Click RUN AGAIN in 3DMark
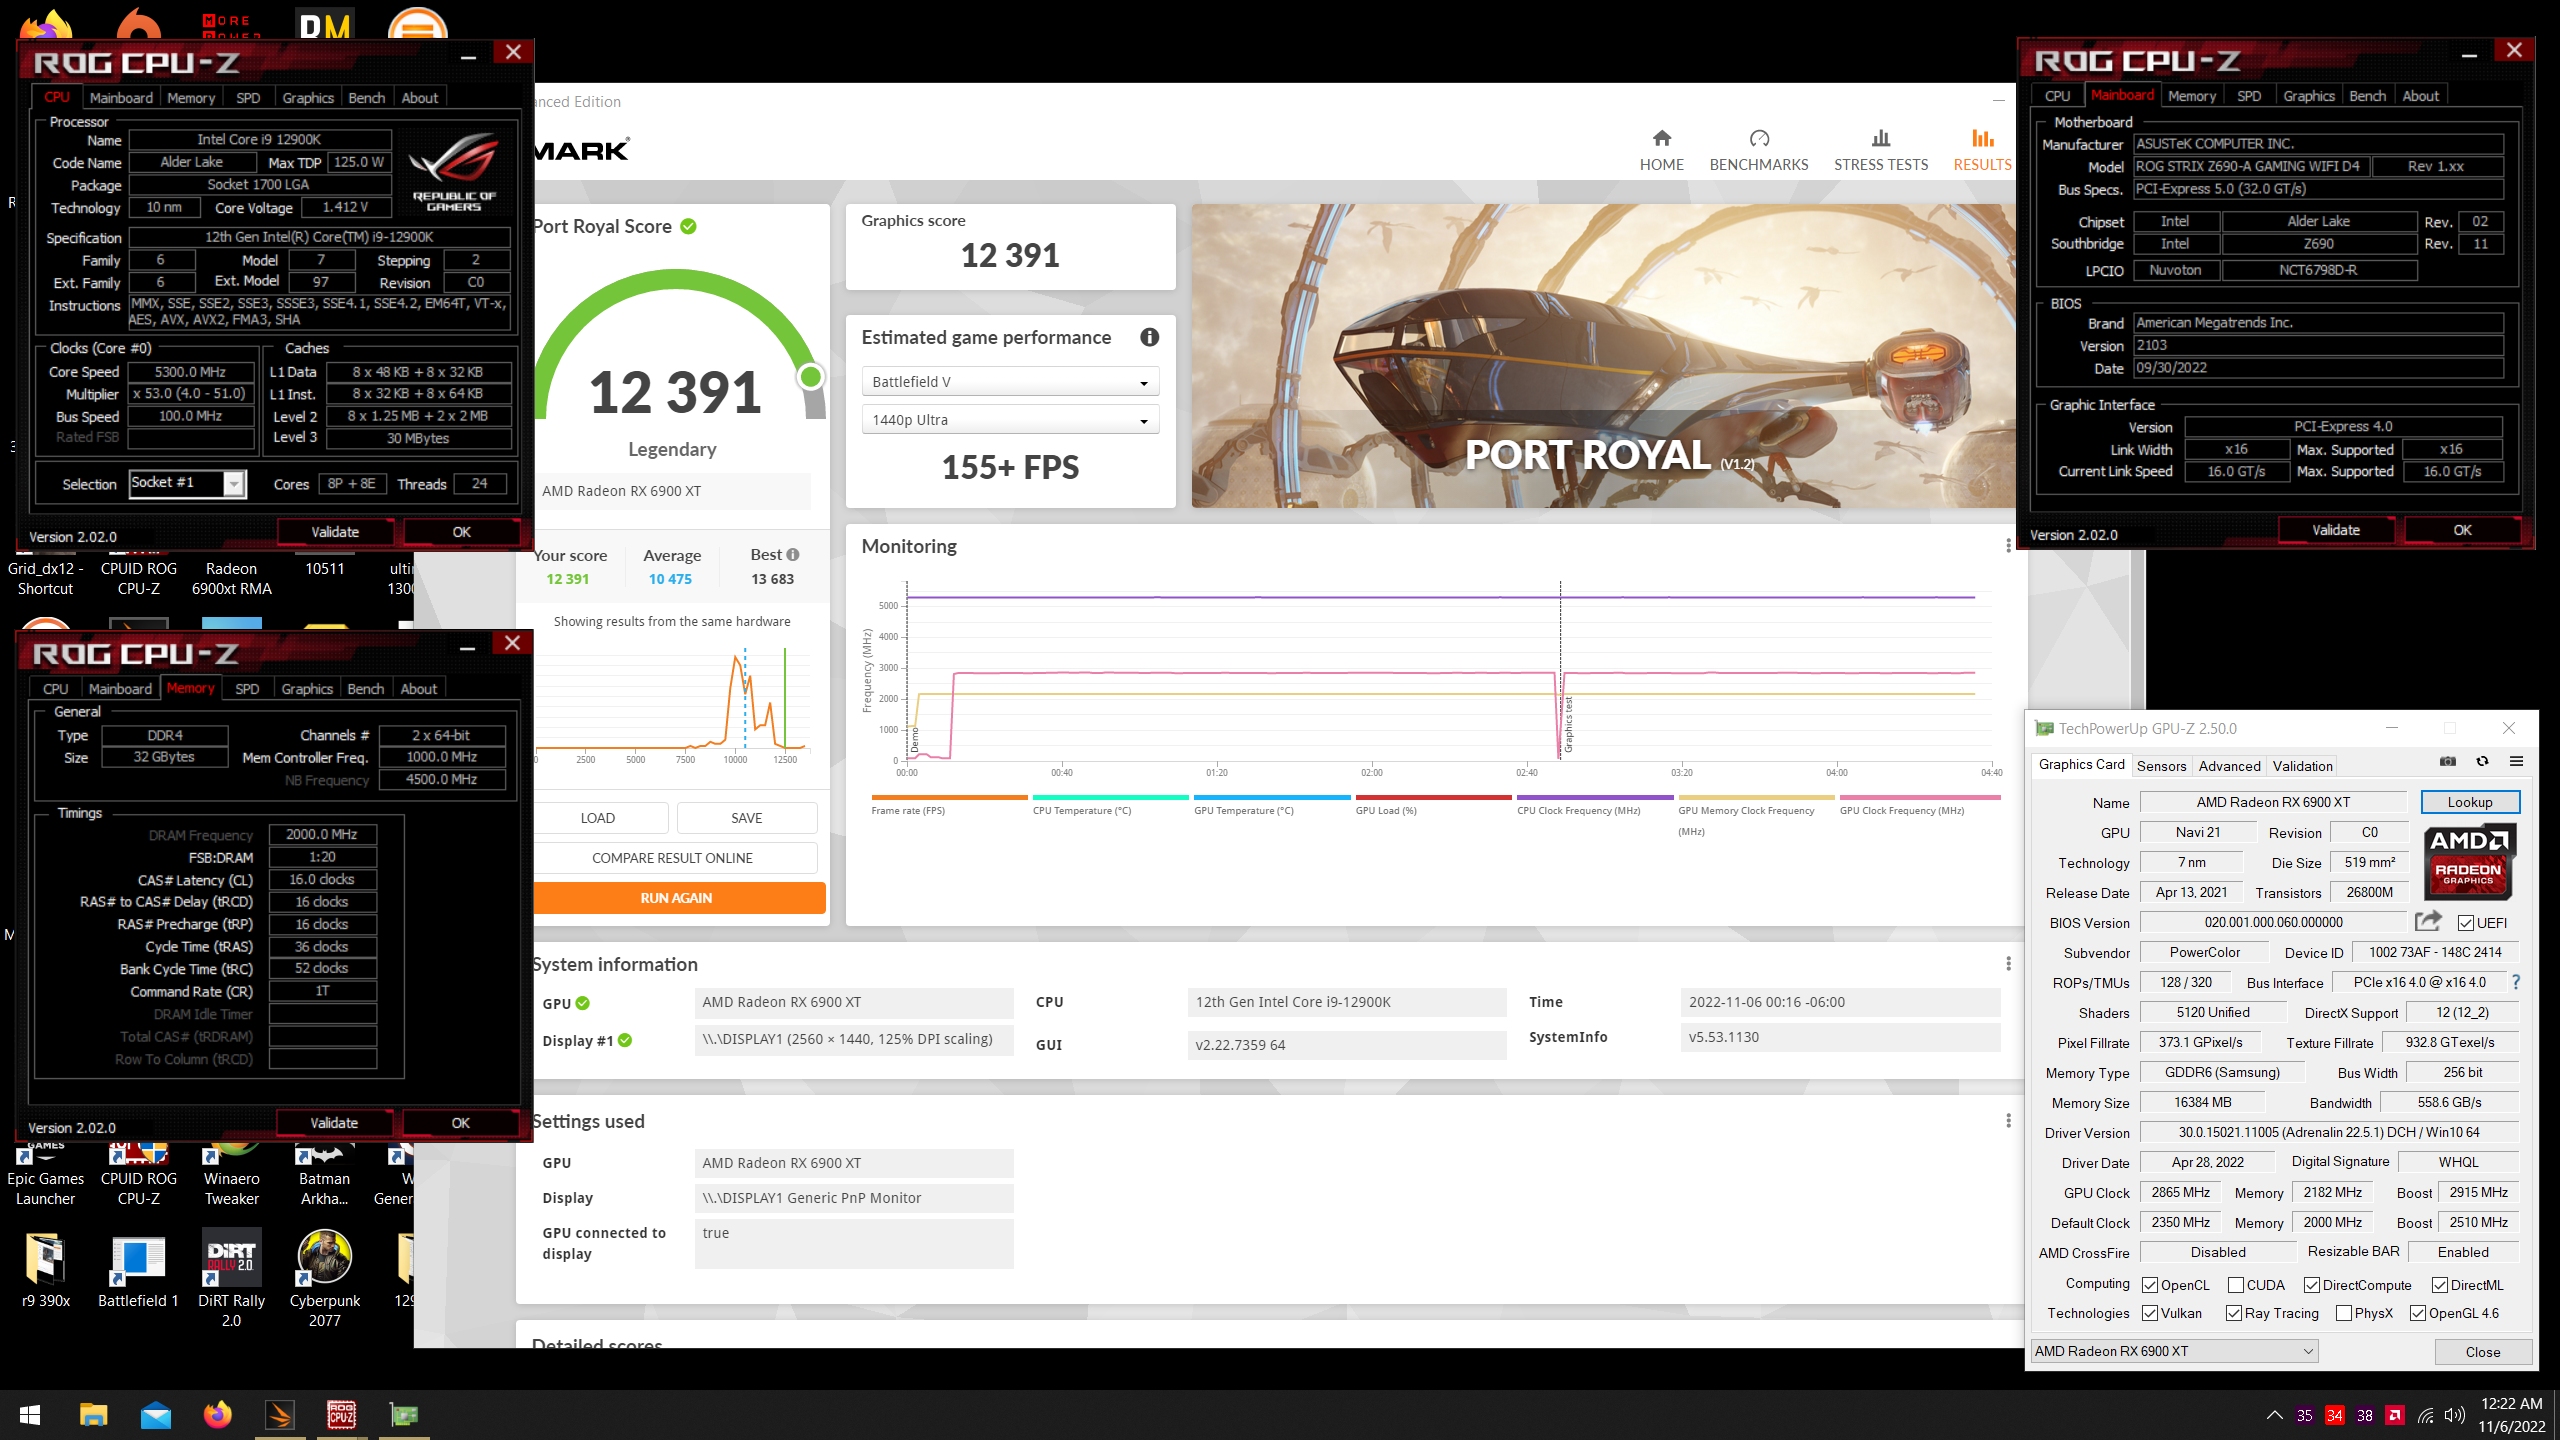2560x1440 pixels. point(676,898)
